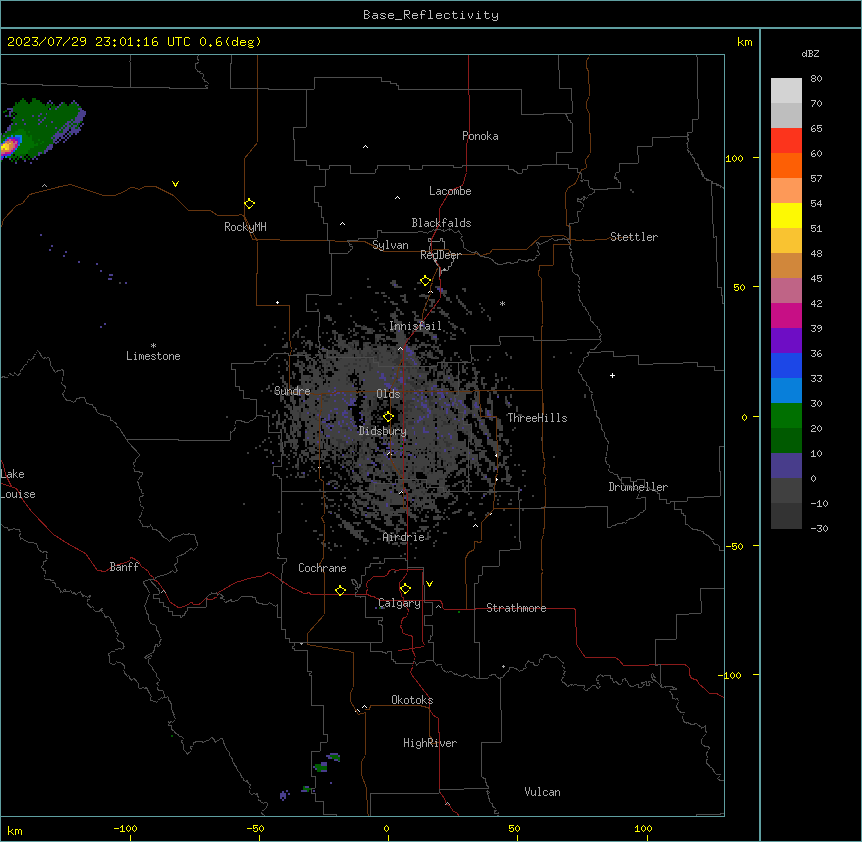This screenshot has width=862, height=842.
Task: Select the yellow diamond marker between Olds and Didsbury
Action: [388, 417]
